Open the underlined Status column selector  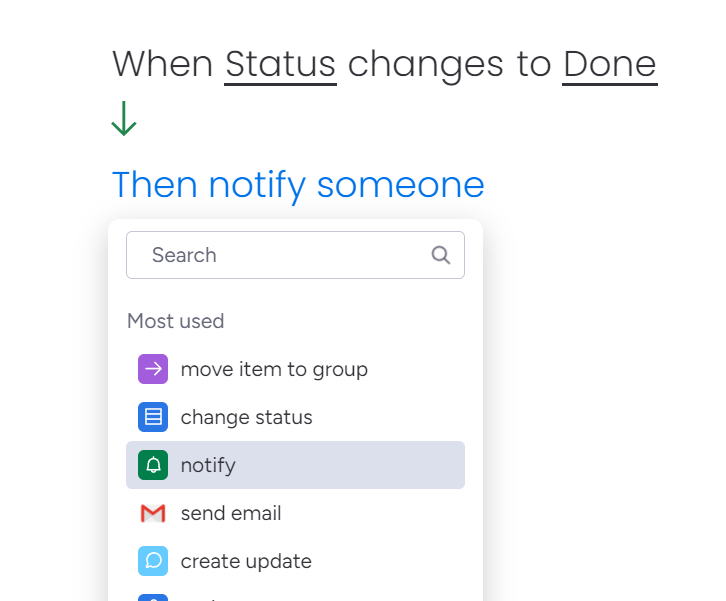280,64
